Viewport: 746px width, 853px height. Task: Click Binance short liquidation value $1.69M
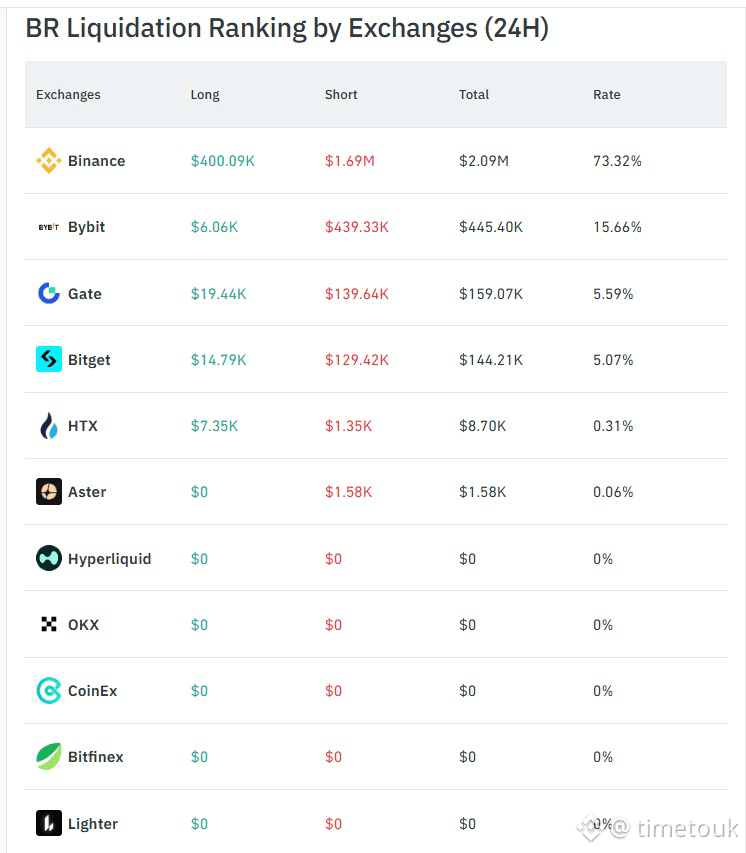pyautogui.click(x=350, y=161)
